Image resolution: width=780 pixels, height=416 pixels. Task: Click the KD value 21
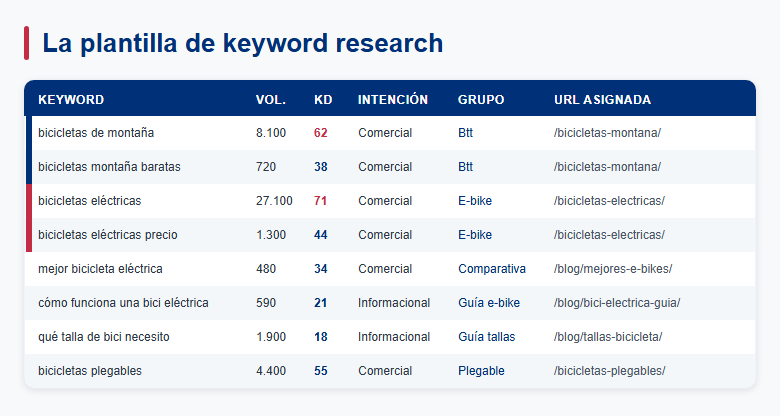point(321,303)
